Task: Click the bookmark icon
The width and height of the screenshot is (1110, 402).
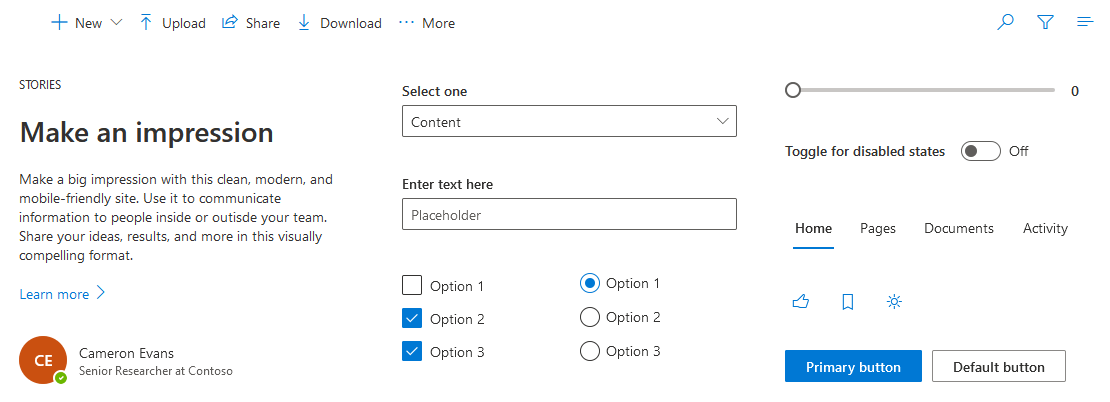Action: [848, 301]
